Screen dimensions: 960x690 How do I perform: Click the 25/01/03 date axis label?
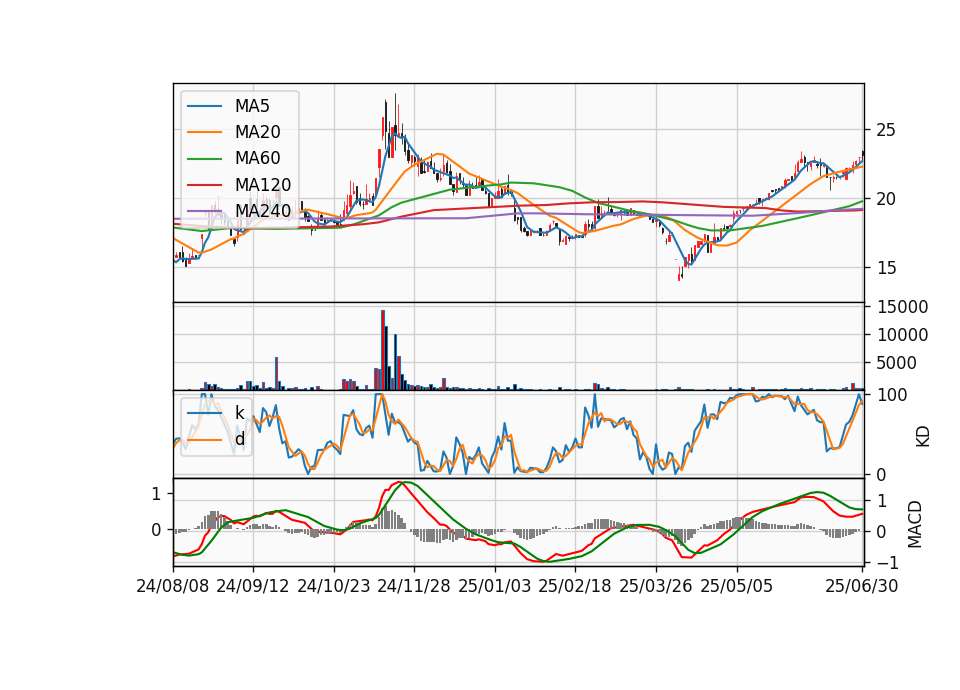[495, 587]
